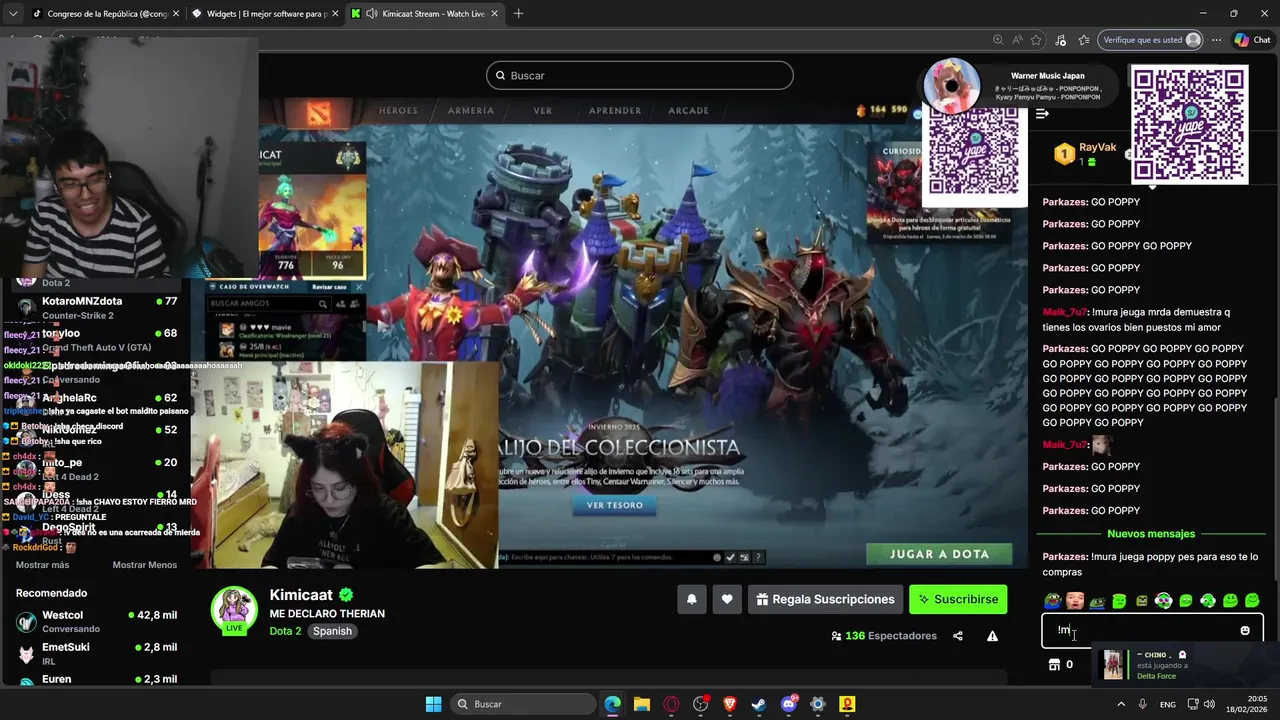Click the browser zoom magnifier icon
1280x720 pixels.
pos(998,40)
